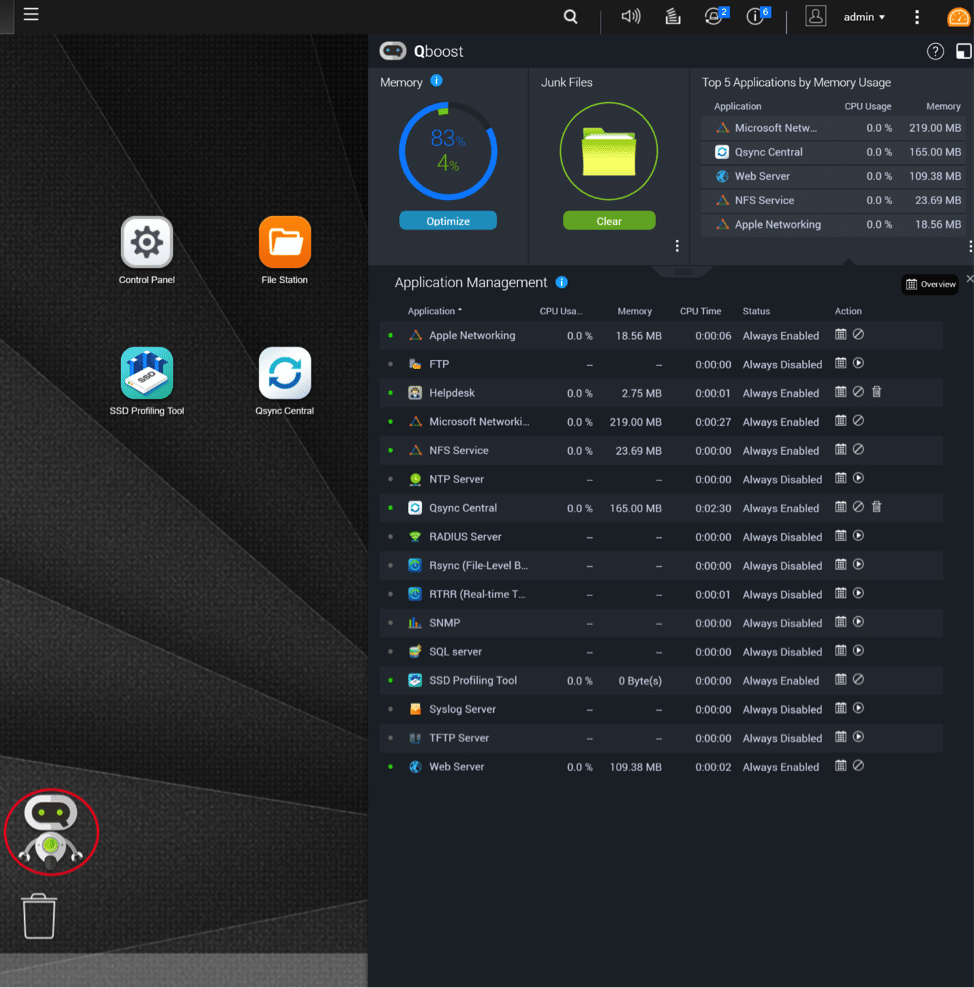Sort list by CPU Time column
This screenshot has width=974, height=988.
pyautogui.click(x=701, y=311)
